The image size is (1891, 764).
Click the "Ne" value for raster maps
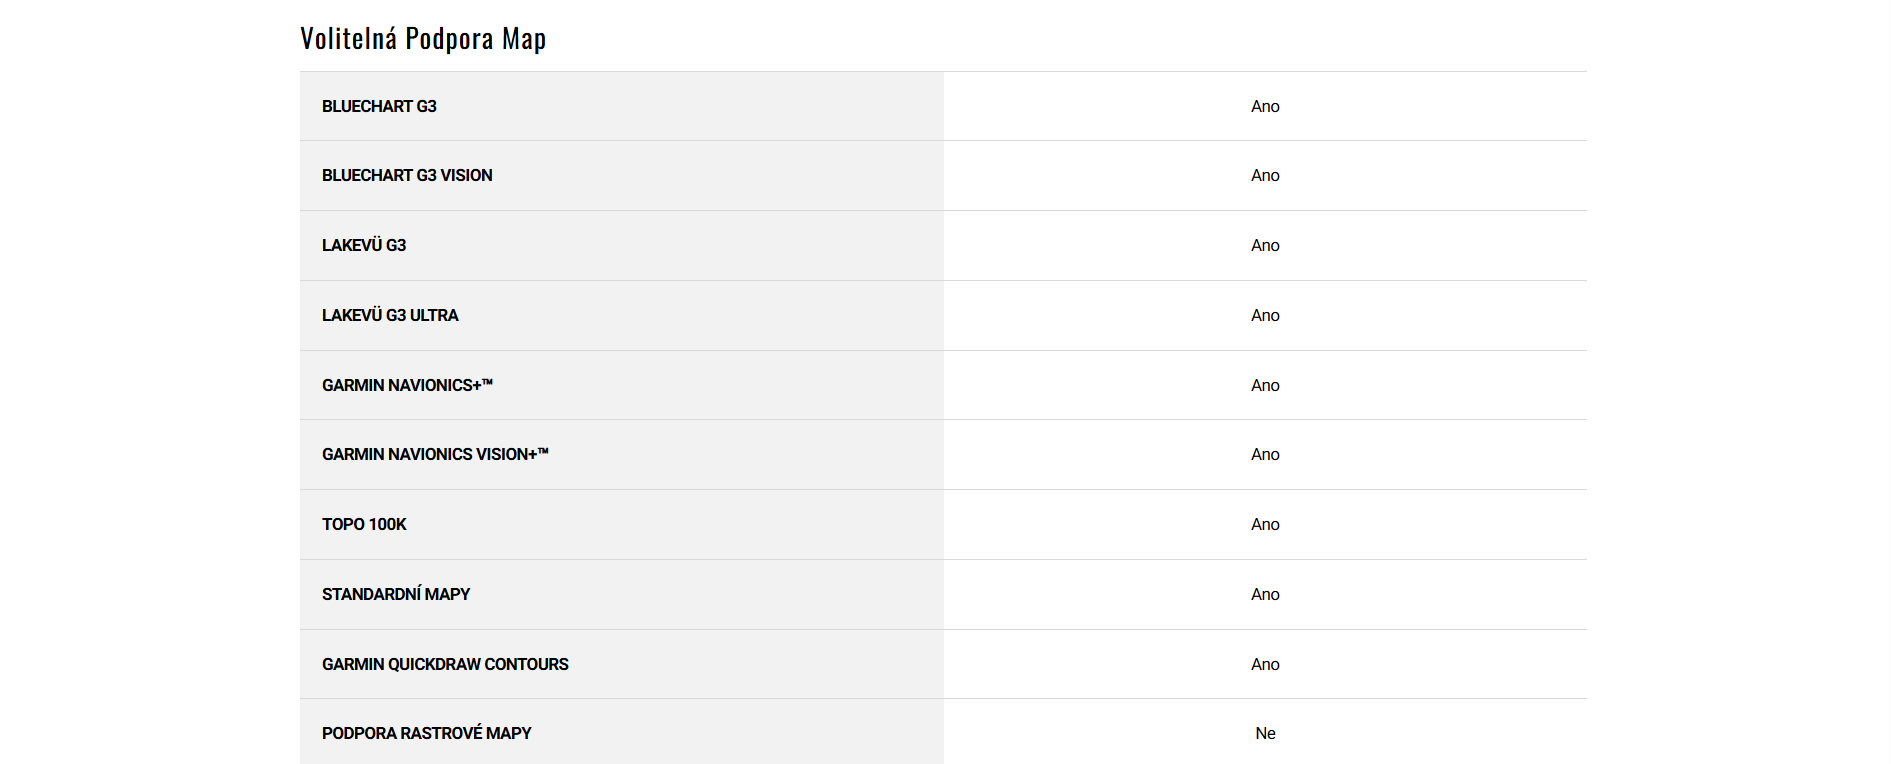click(1265, 733)
